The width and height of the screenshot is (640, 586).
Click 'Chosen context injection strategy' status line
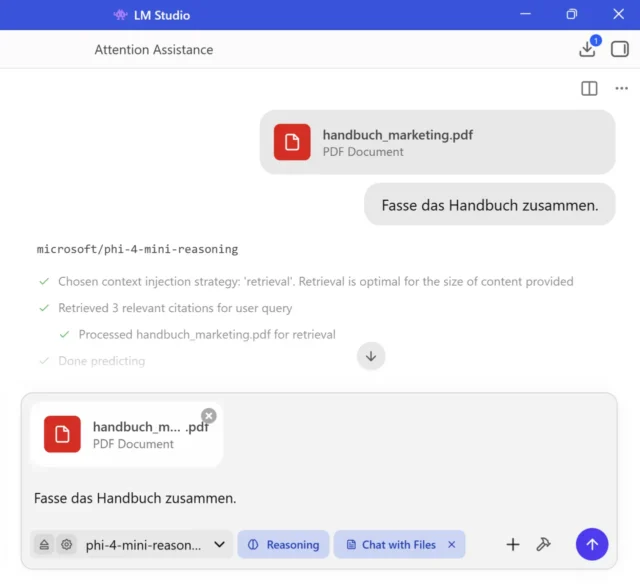click(306, 282)
